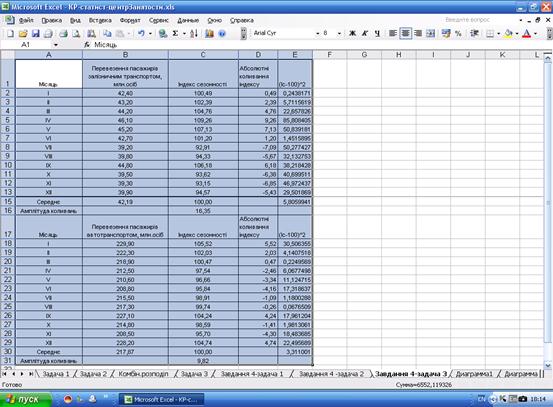Click the AutoSum sigma icon
The image size is (553, 407).
coord(175,34)
